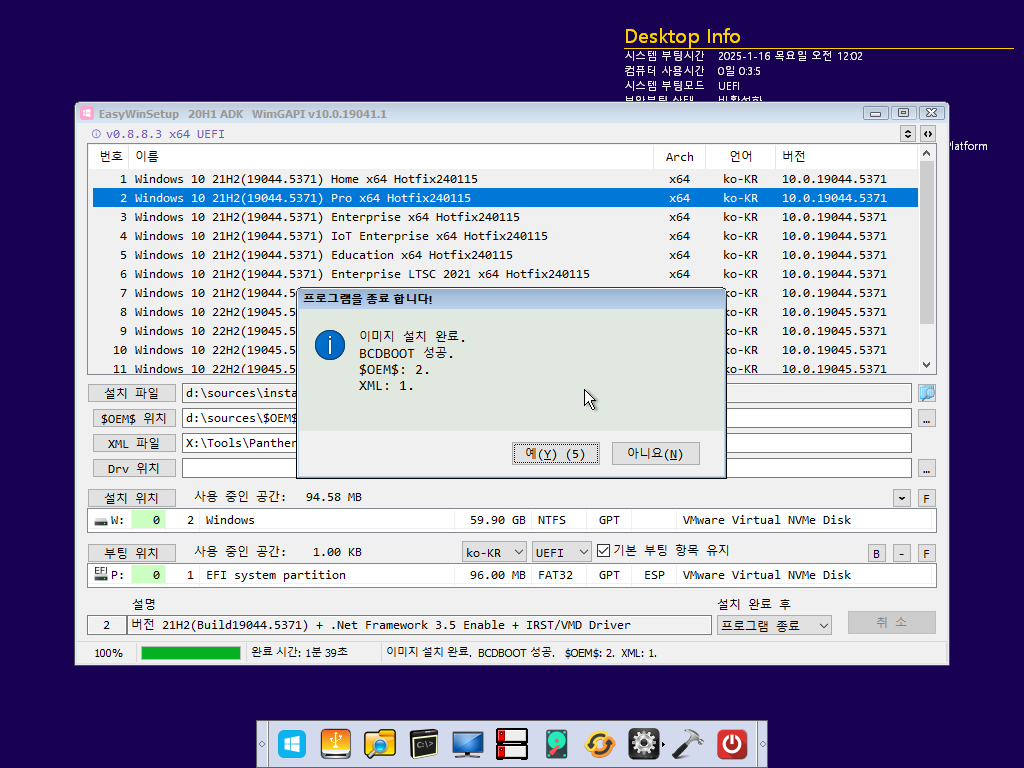Click the magnifier browse icon for install file
This screenshot has height=768, width=1024.
click(x=927, y=393)
